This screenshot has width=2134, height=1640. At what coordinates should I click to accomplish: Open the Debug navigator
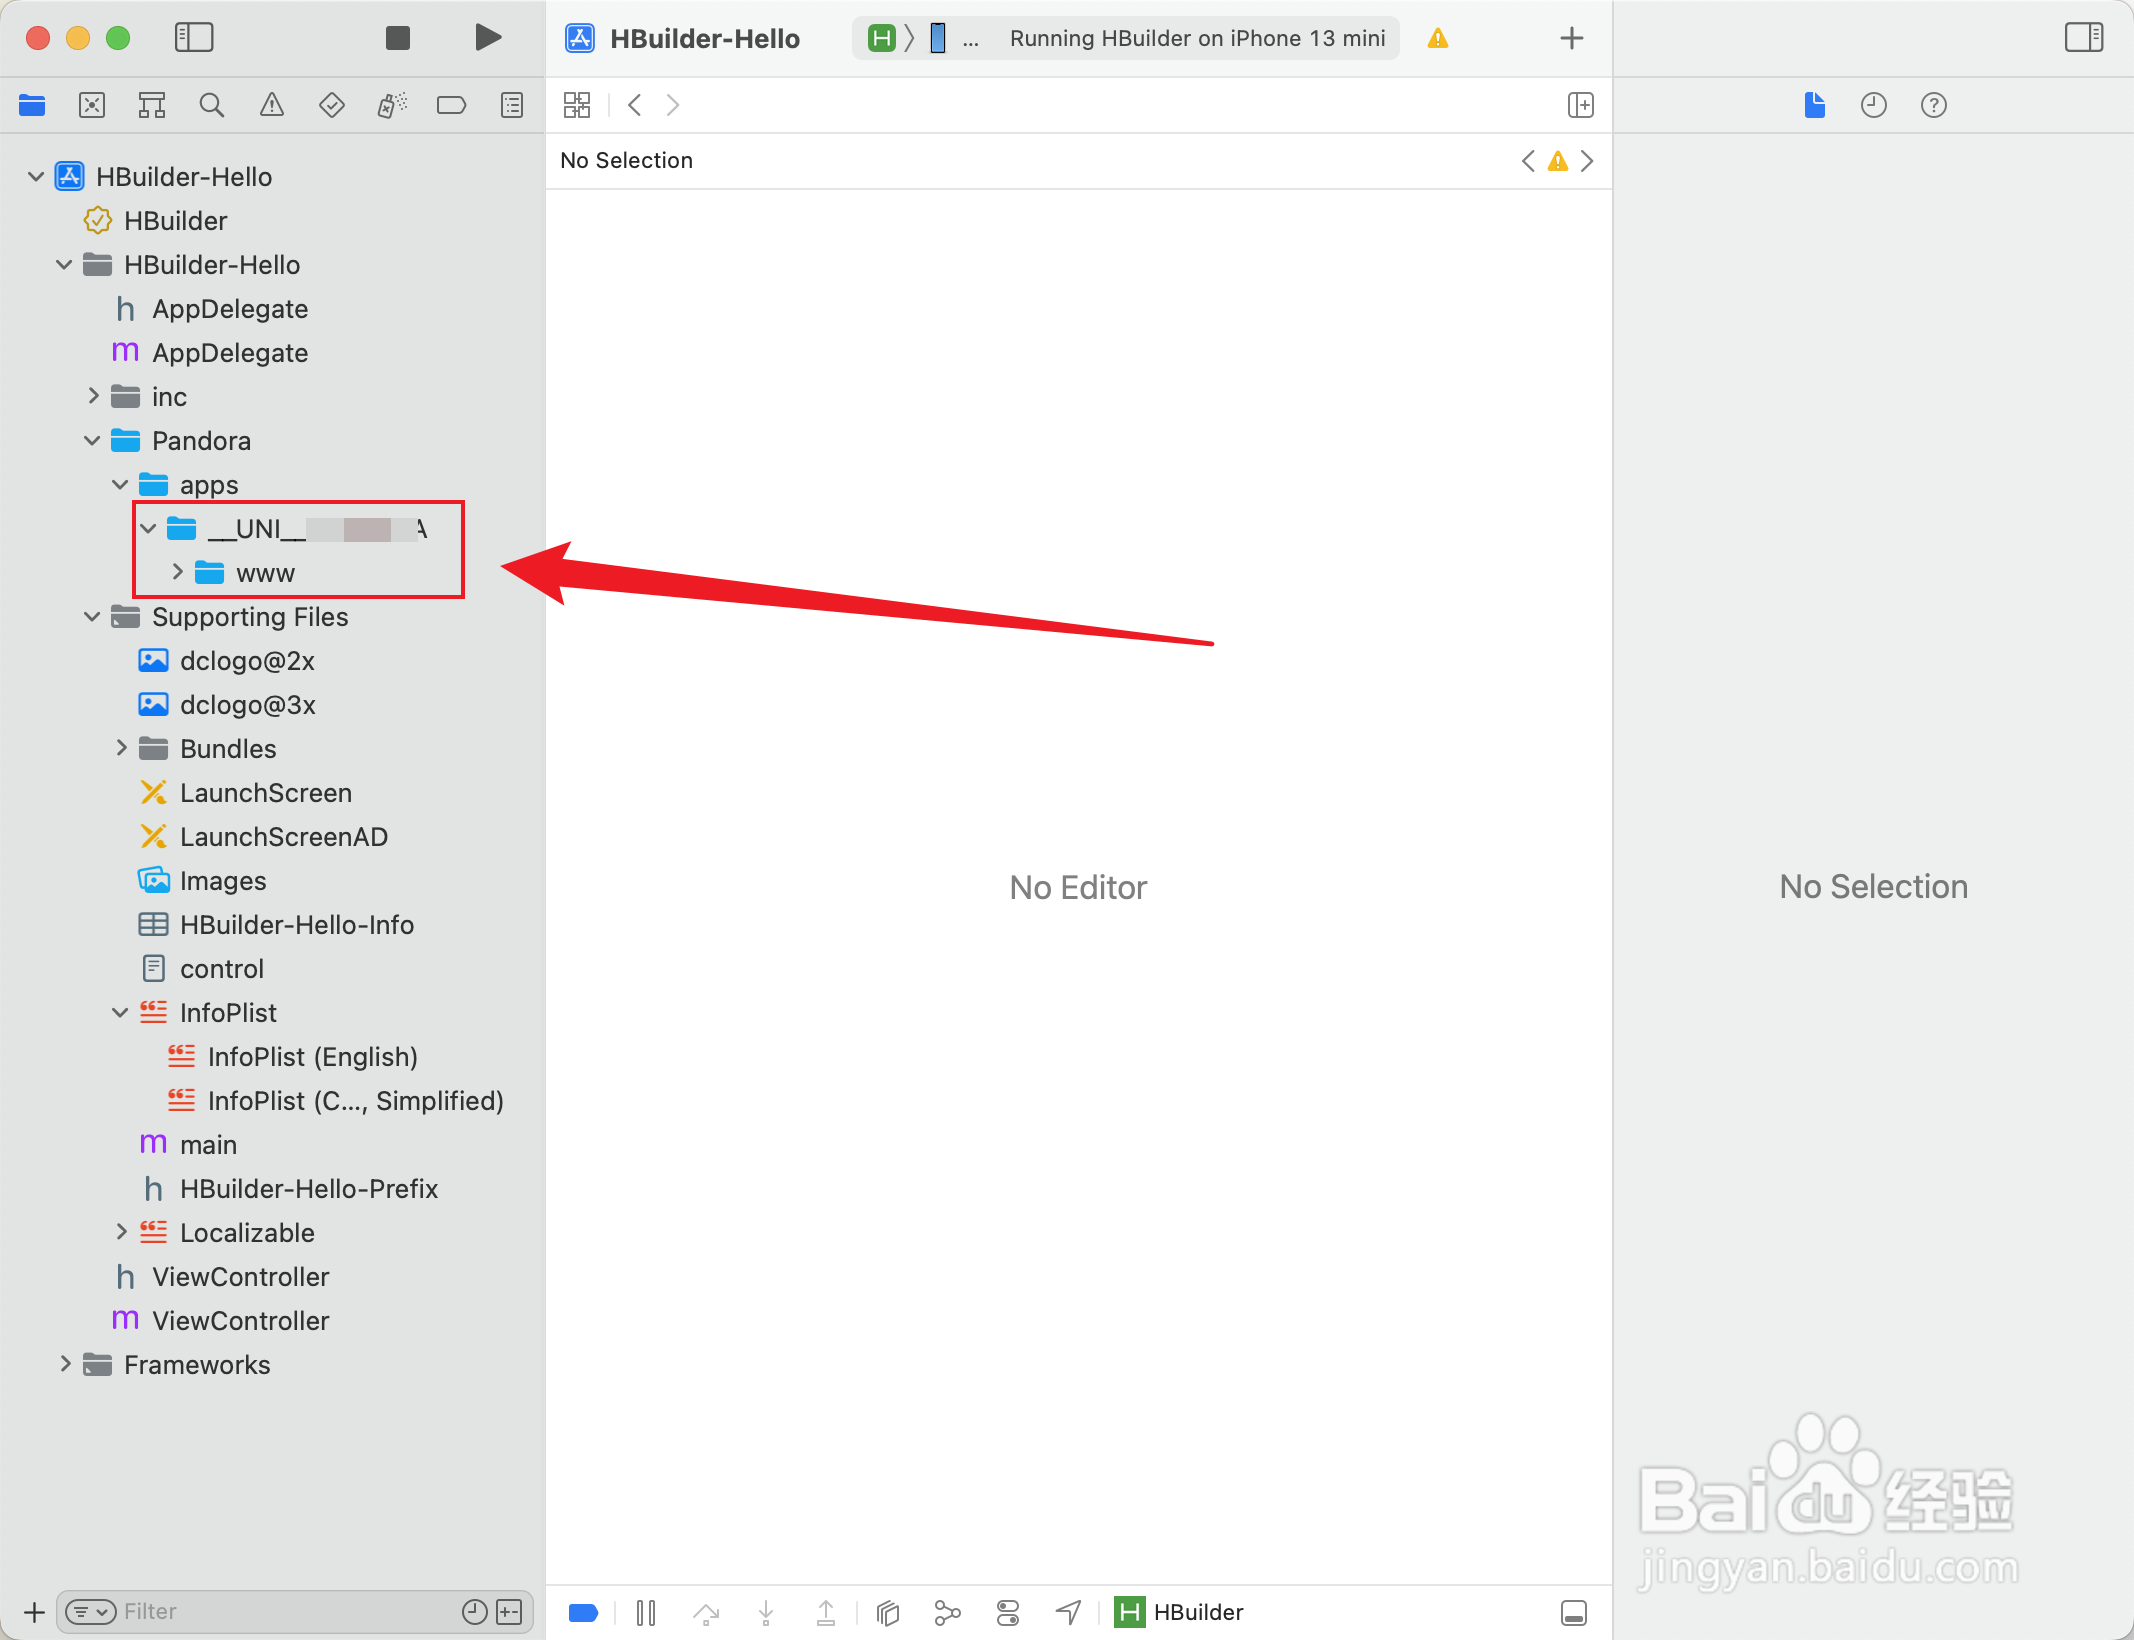click(x=392, y=105)
